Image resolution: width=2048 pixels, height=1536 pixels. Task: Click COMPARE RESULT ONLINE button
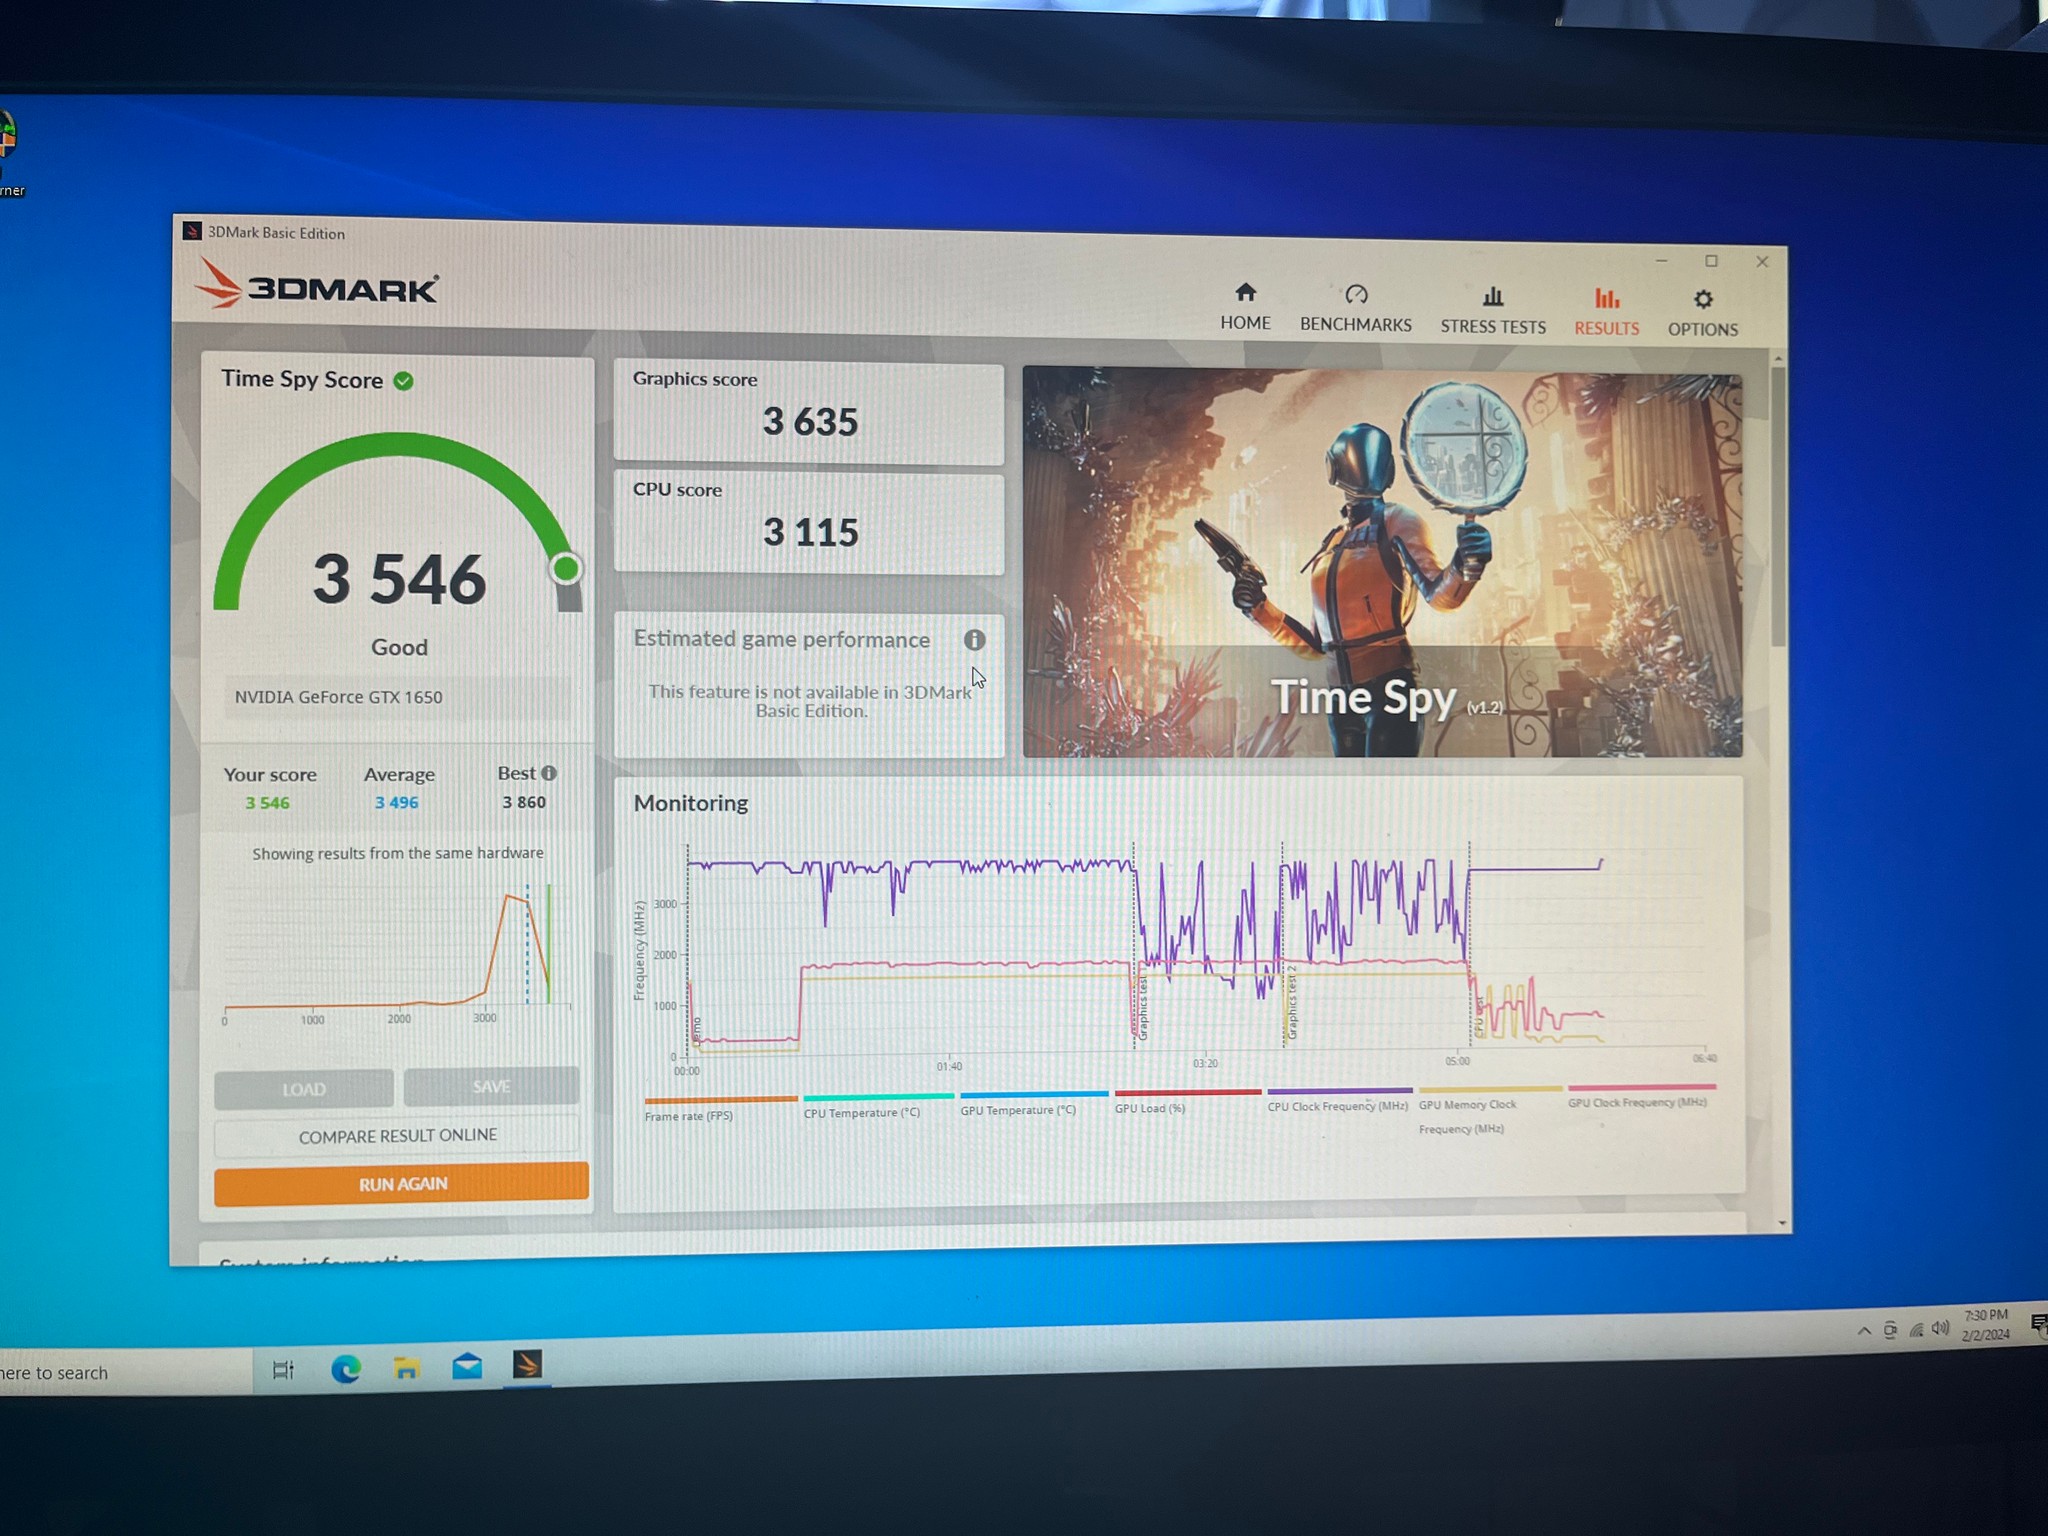tap(397, 1136)
